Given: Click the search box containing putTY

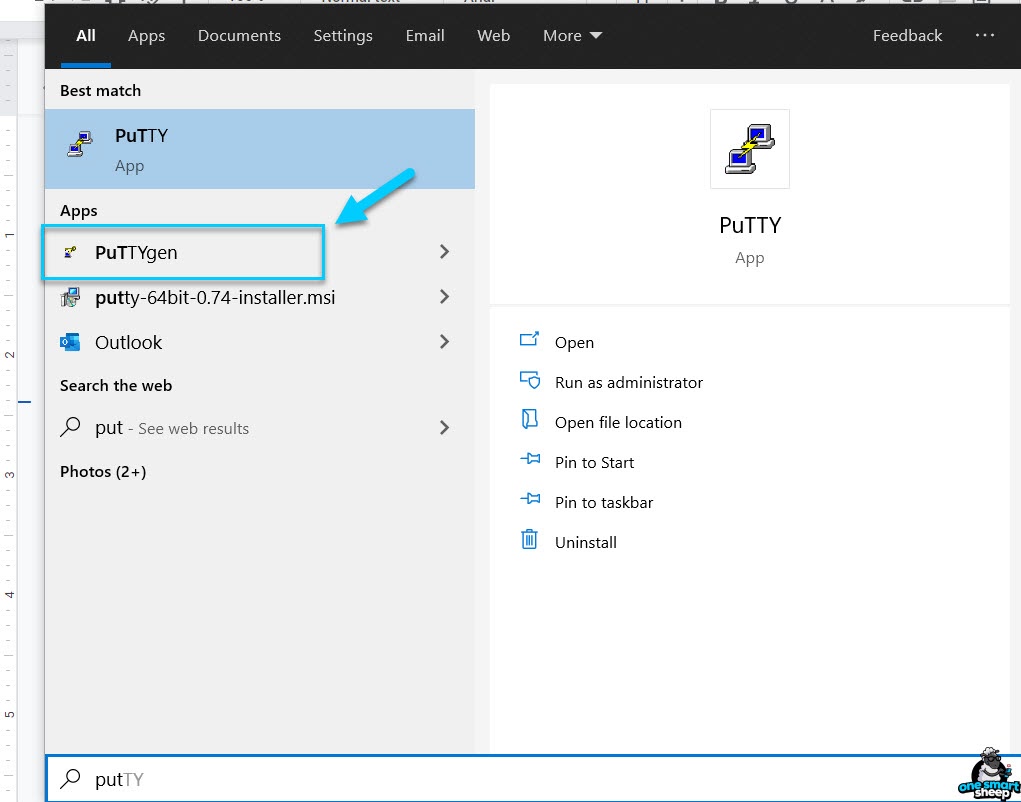Looking at the screenshot, I should pos(533,779).
